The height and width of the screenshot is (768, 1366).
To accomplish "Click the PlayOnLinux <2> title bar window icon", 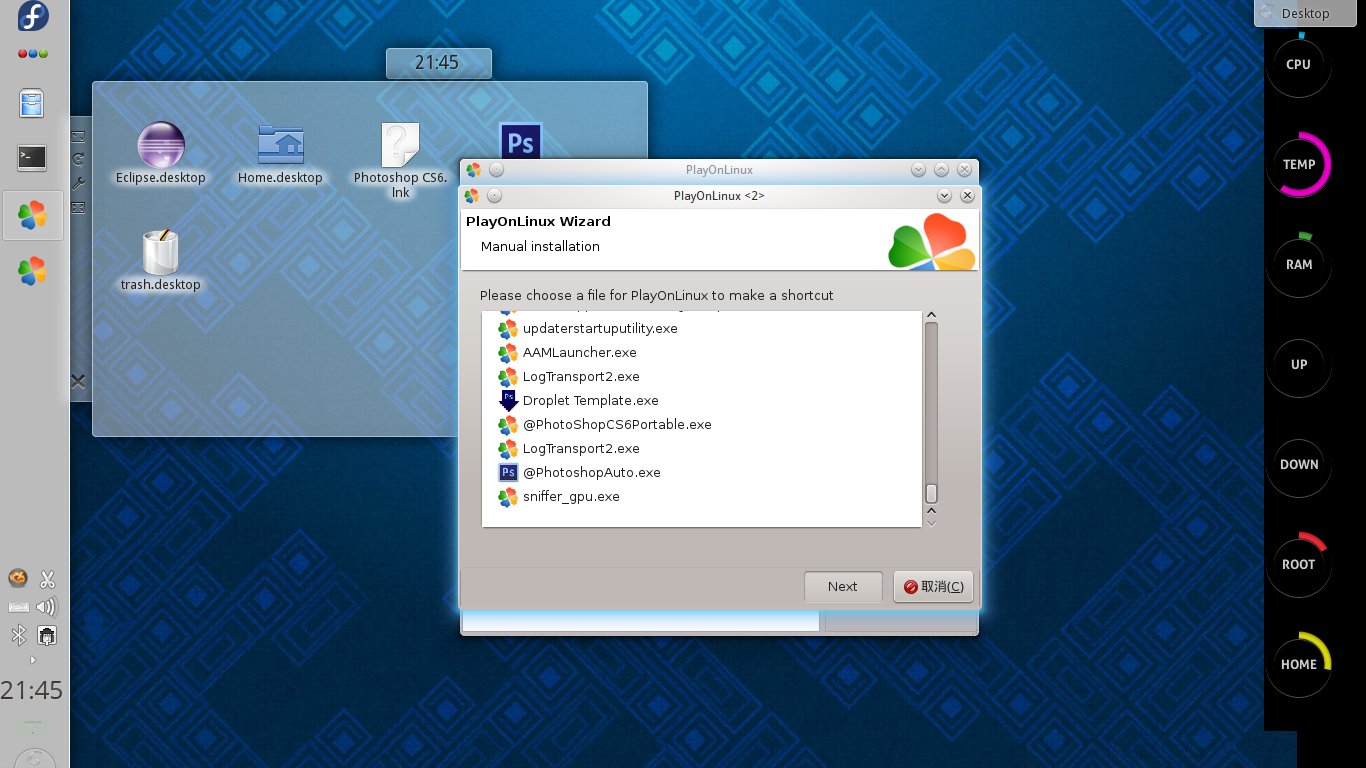I will click(472, 196).
